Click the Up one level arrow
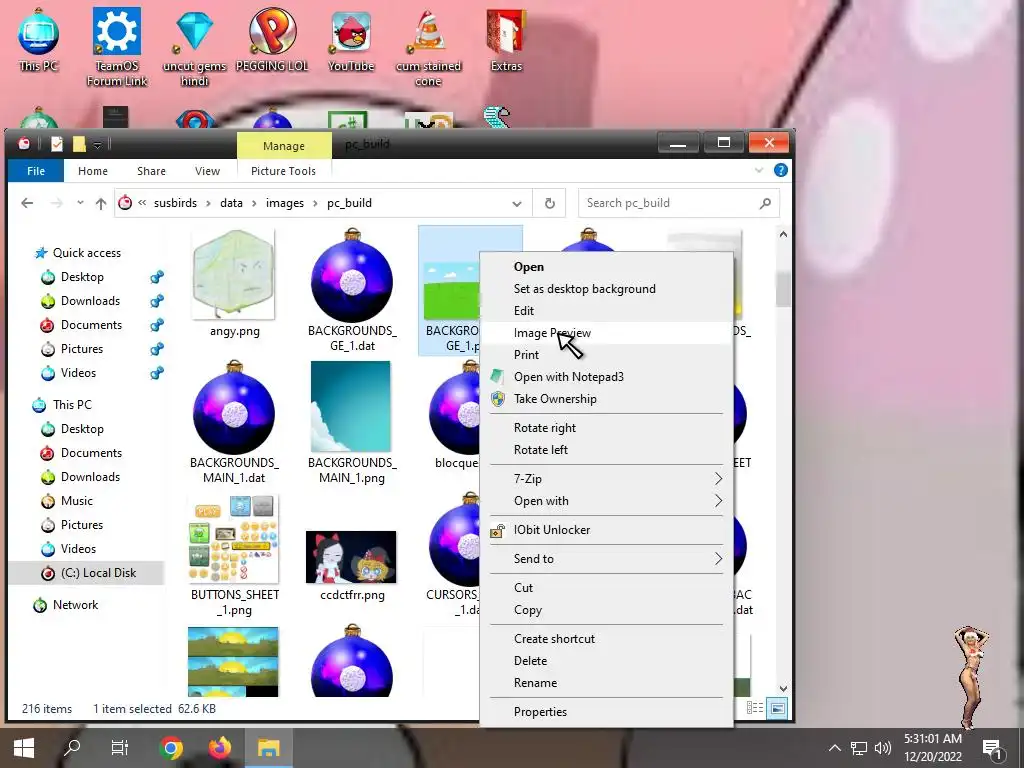1024x768 pixels. [x=101, y=203]
